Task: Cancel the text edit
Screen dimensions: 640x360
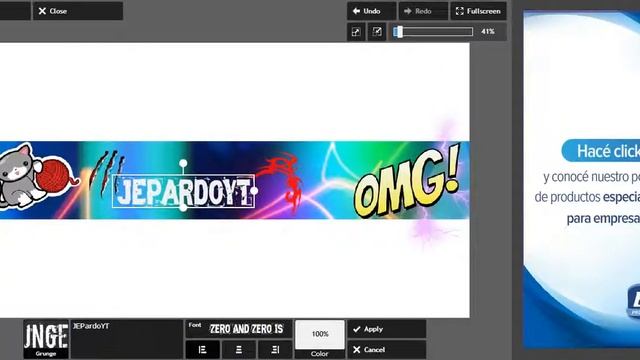Action: click(387, 350)
